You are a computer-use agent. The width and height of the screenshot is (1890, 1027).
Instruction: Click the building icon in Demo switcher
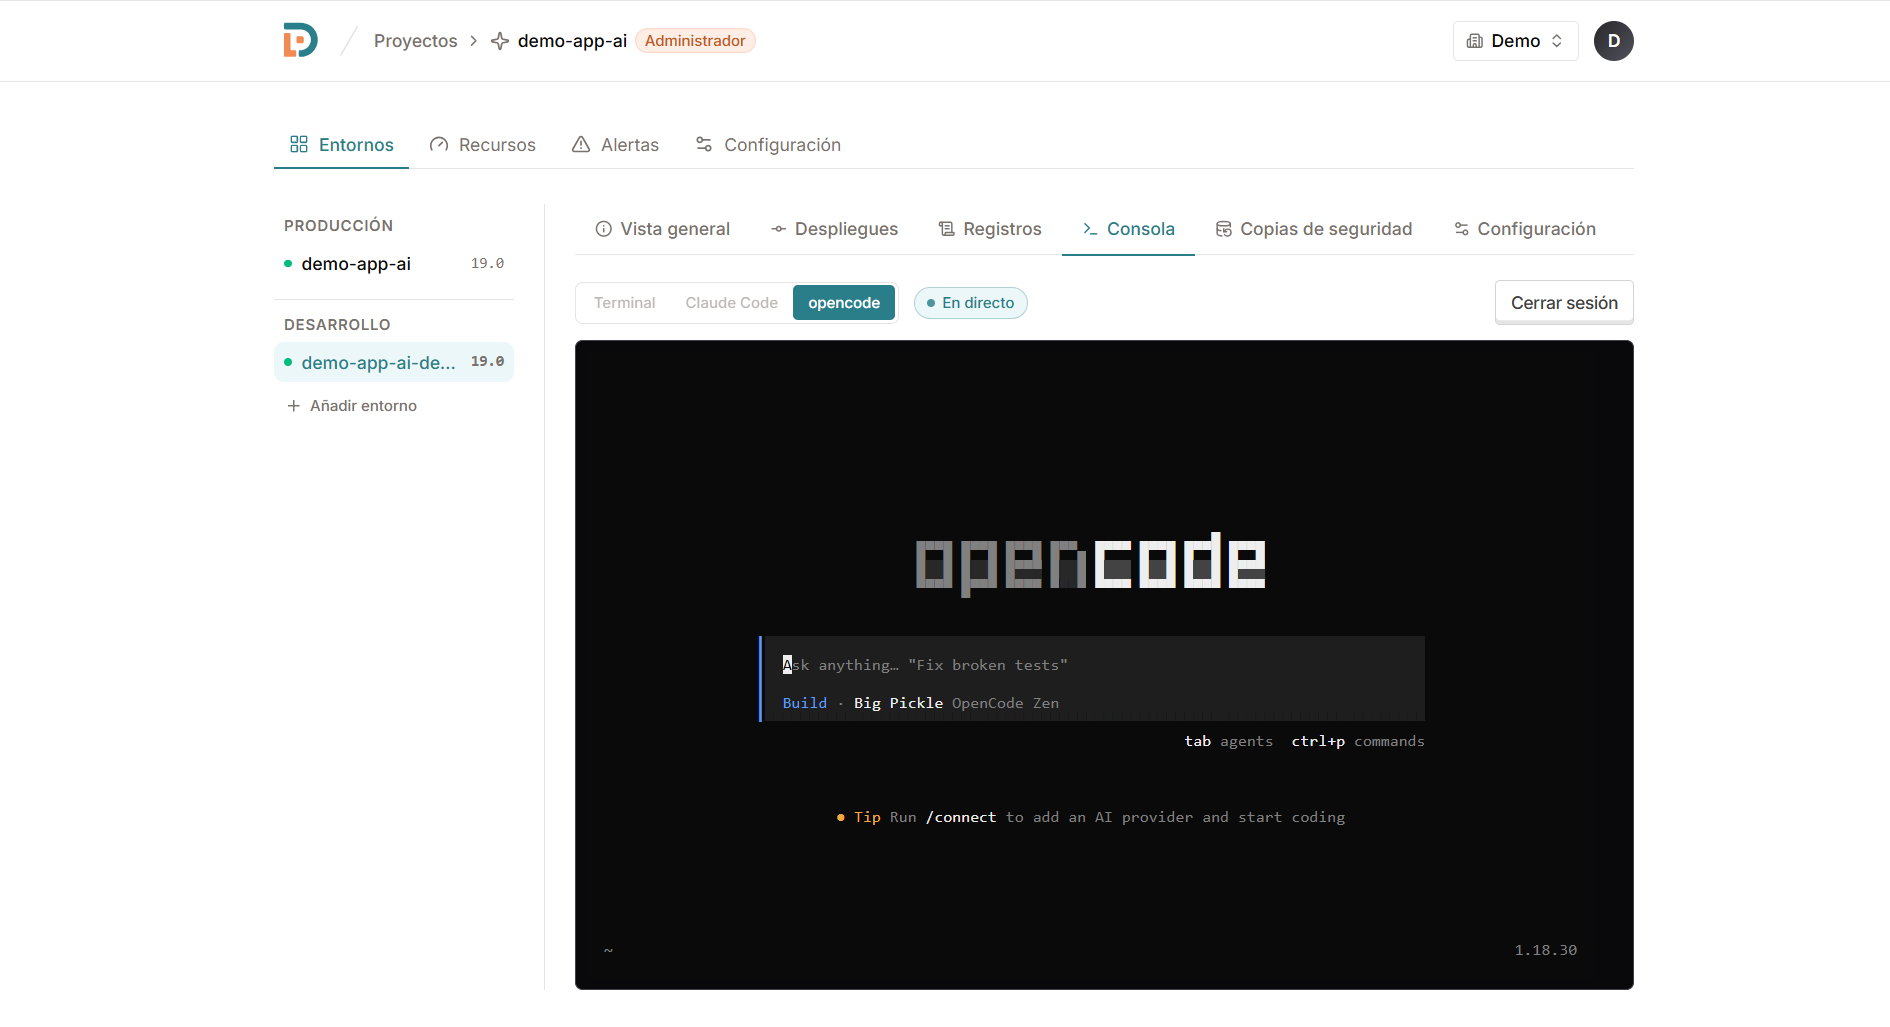[x=1475, y=41]
